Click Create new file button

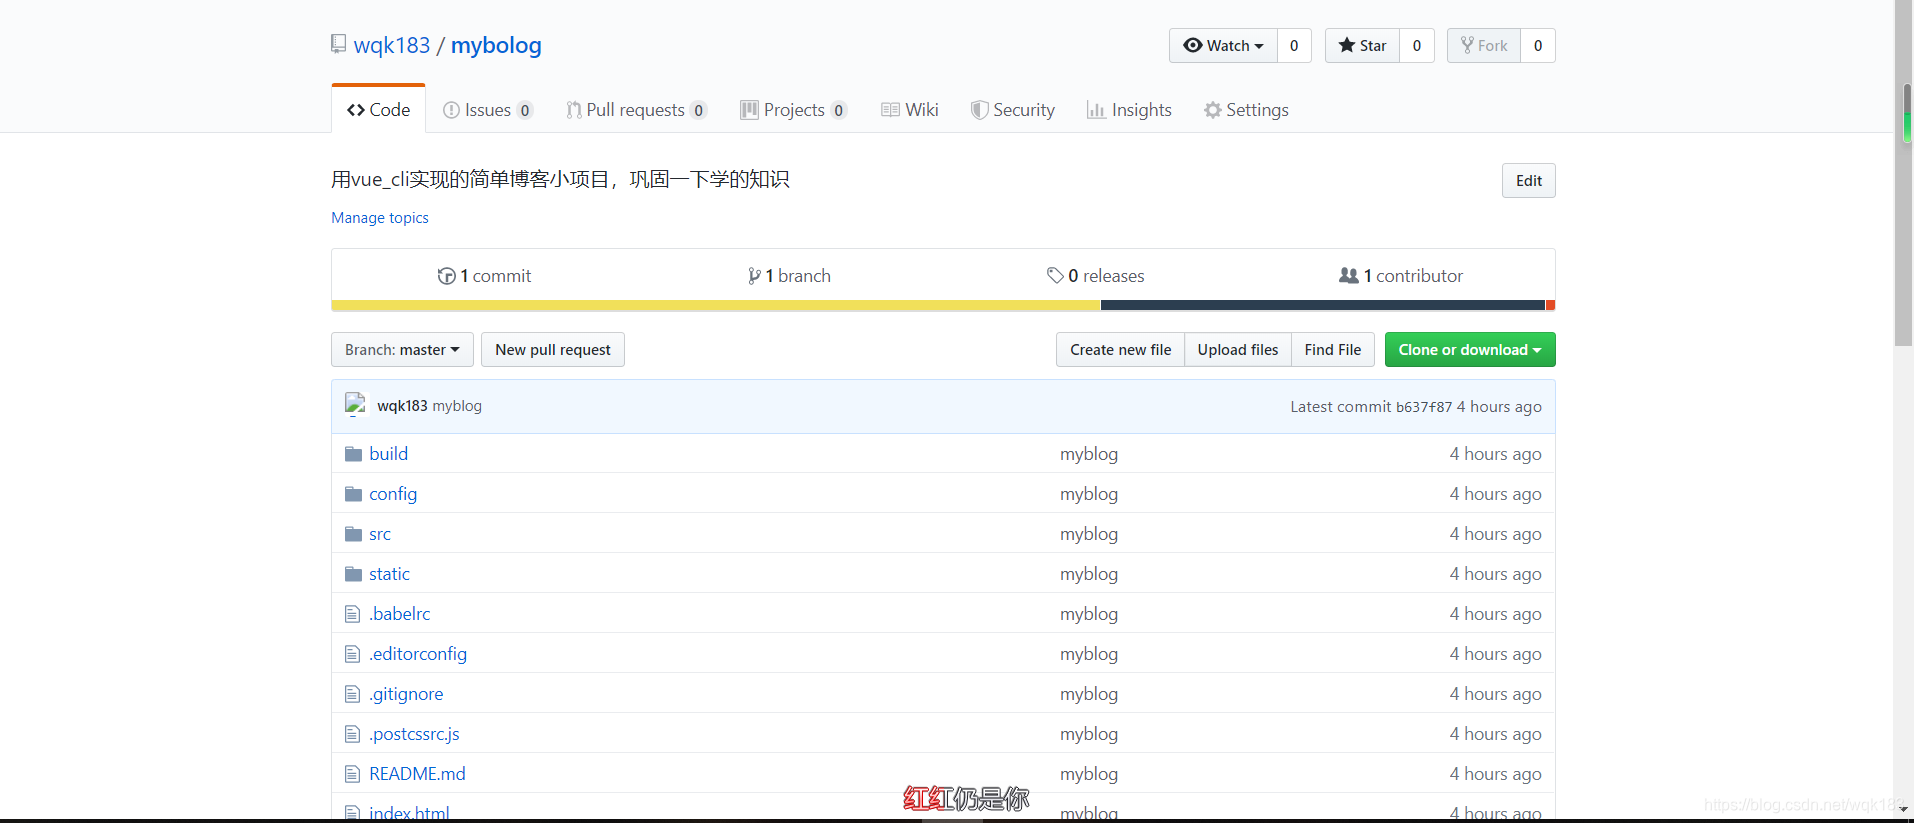1120,350
